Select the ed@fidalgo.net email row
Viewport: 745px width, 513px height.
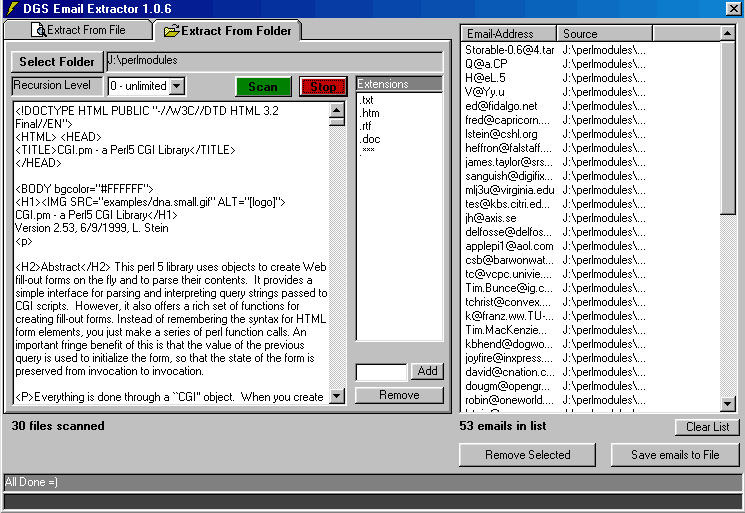coord(501,106)
